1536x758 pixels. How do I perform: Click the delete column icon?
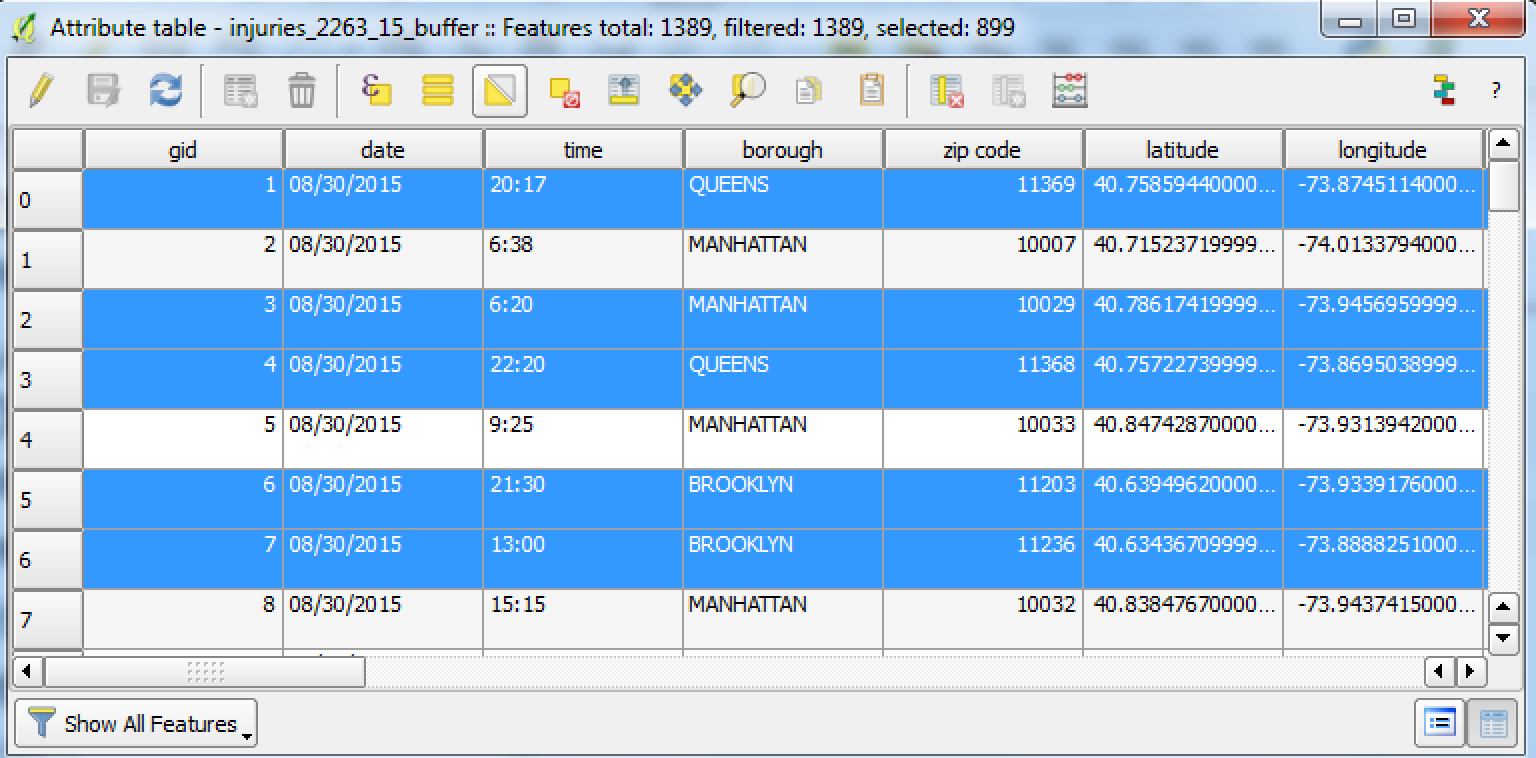tap(946, 91)
